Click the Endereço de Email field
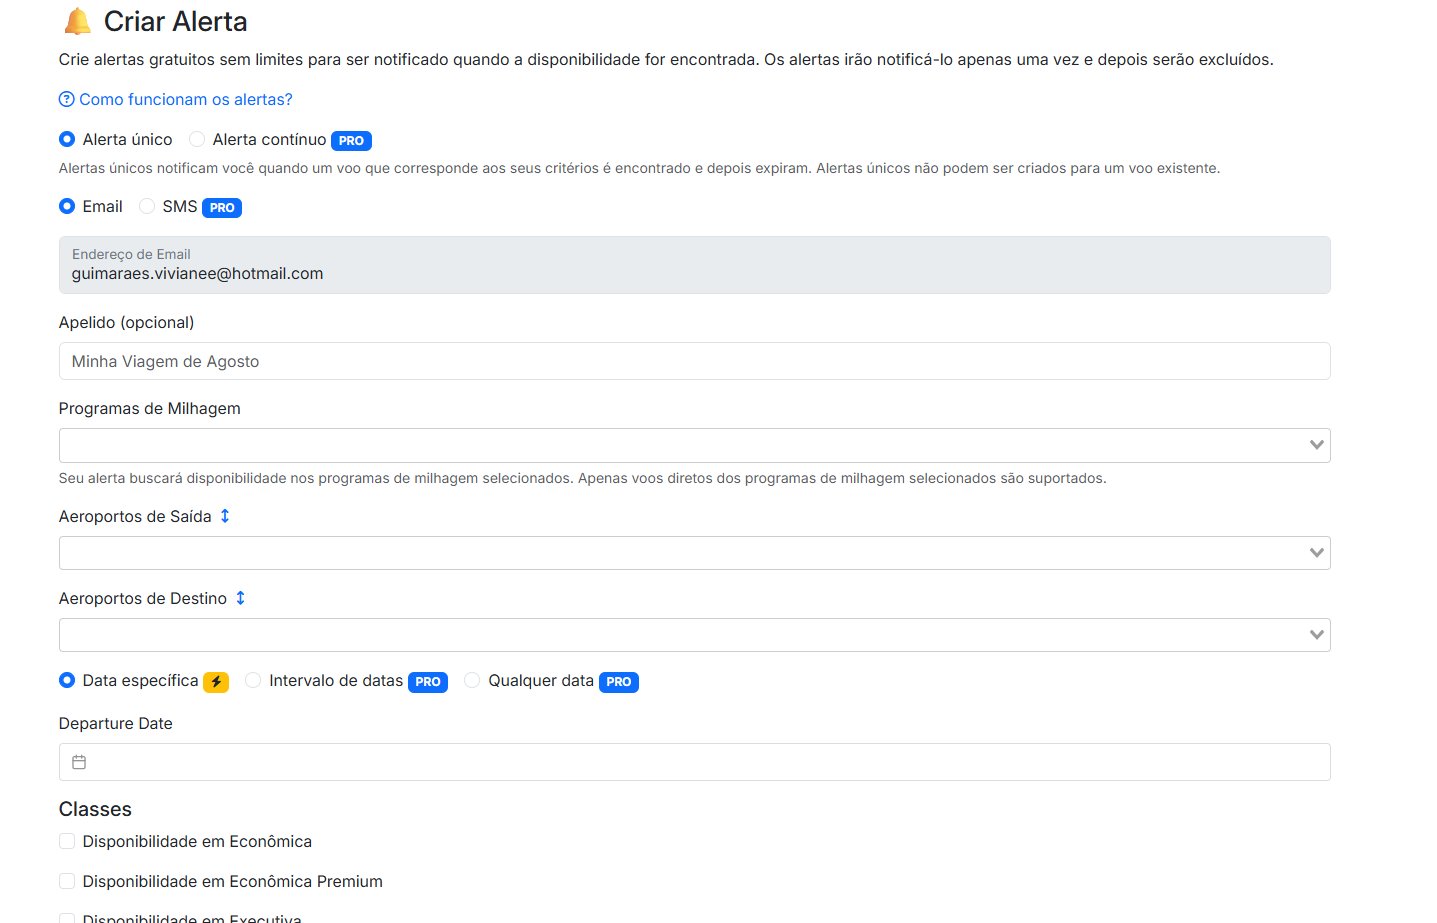 point(694,265)
